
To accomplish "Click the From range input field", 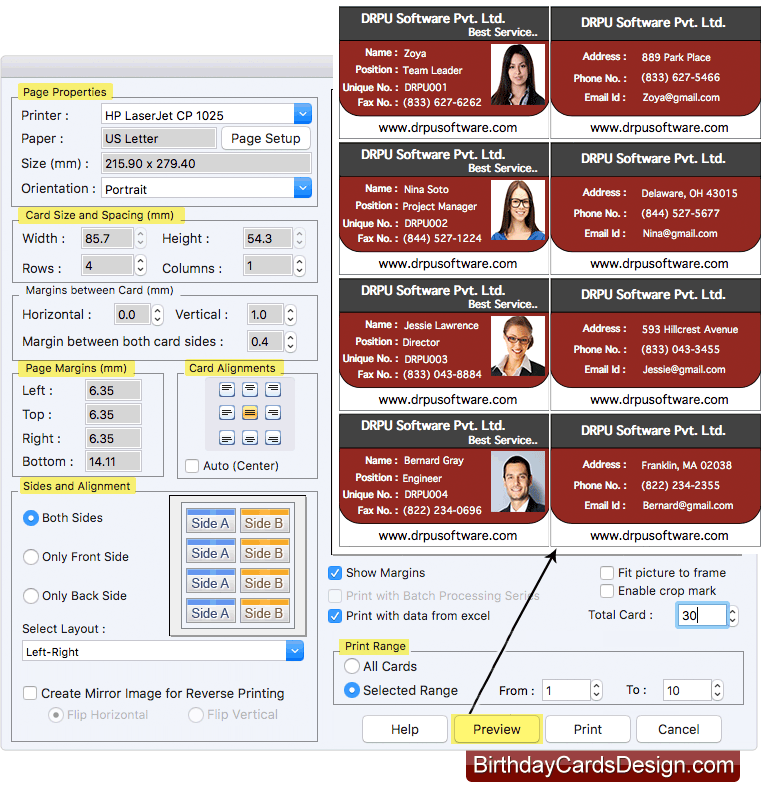I will click(x=566, y=690).
